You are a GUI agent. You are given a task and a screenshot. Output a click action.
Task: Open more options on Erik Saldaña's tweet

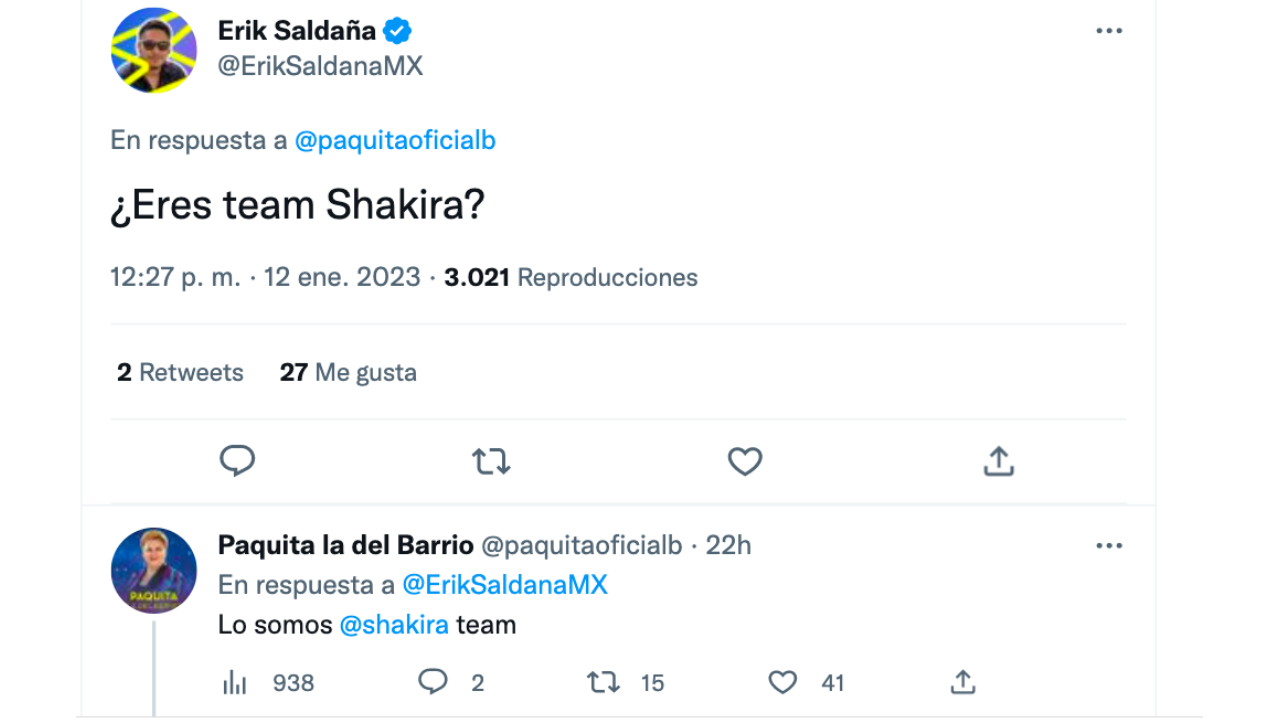point(1109,31)
